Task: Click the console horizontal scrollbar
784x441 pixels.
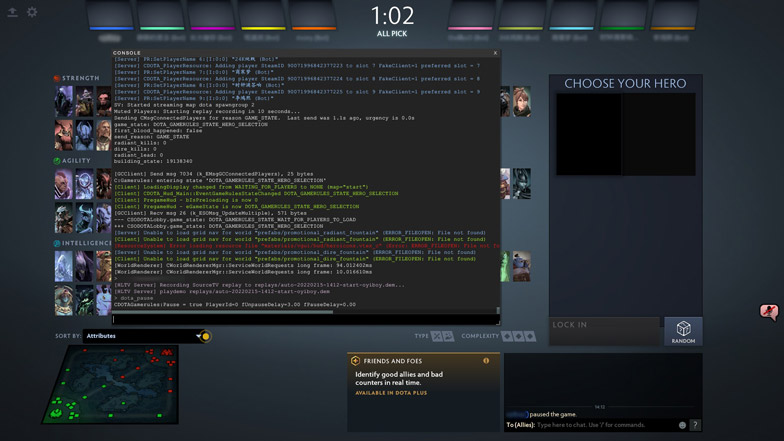Action: point(222,312)
